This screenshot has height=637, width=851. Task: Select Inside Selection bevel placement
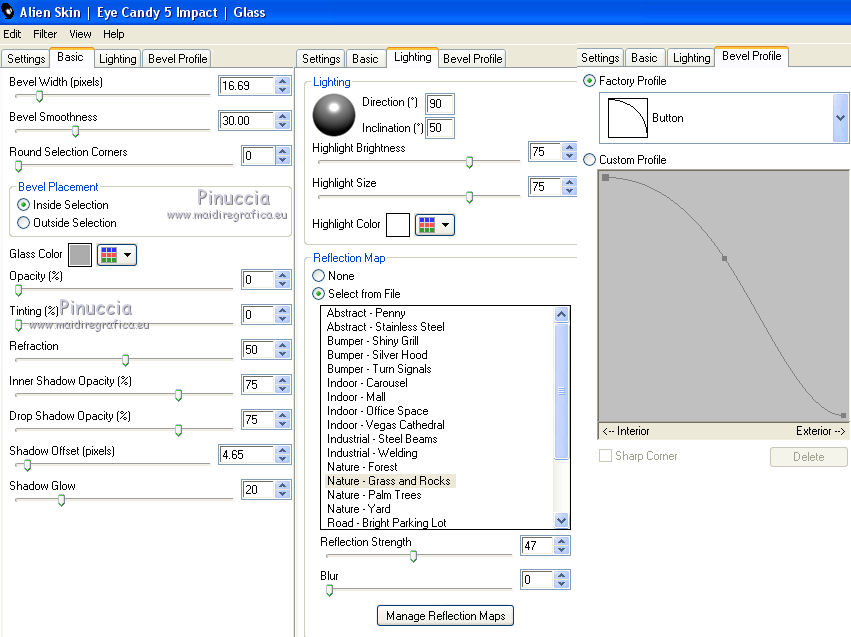(24, 205)
